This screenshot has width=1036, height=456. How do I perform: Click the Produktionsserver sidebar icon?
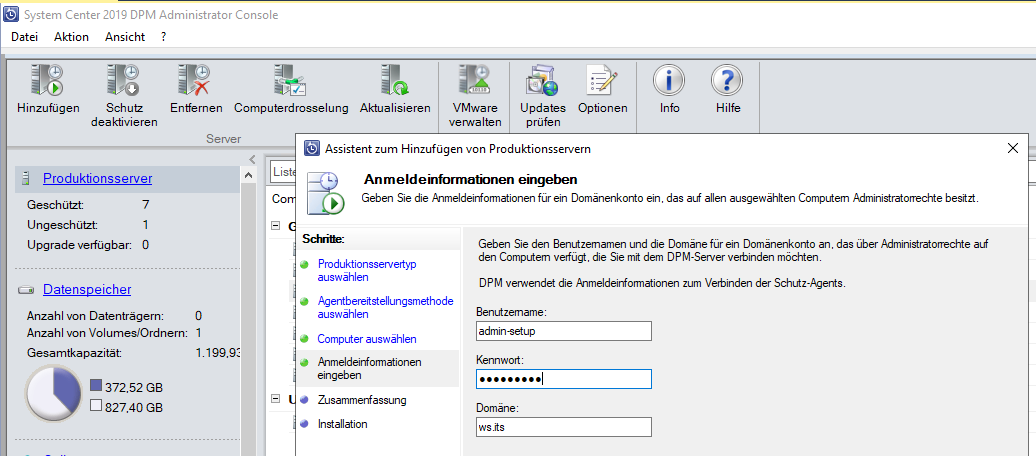26,178
